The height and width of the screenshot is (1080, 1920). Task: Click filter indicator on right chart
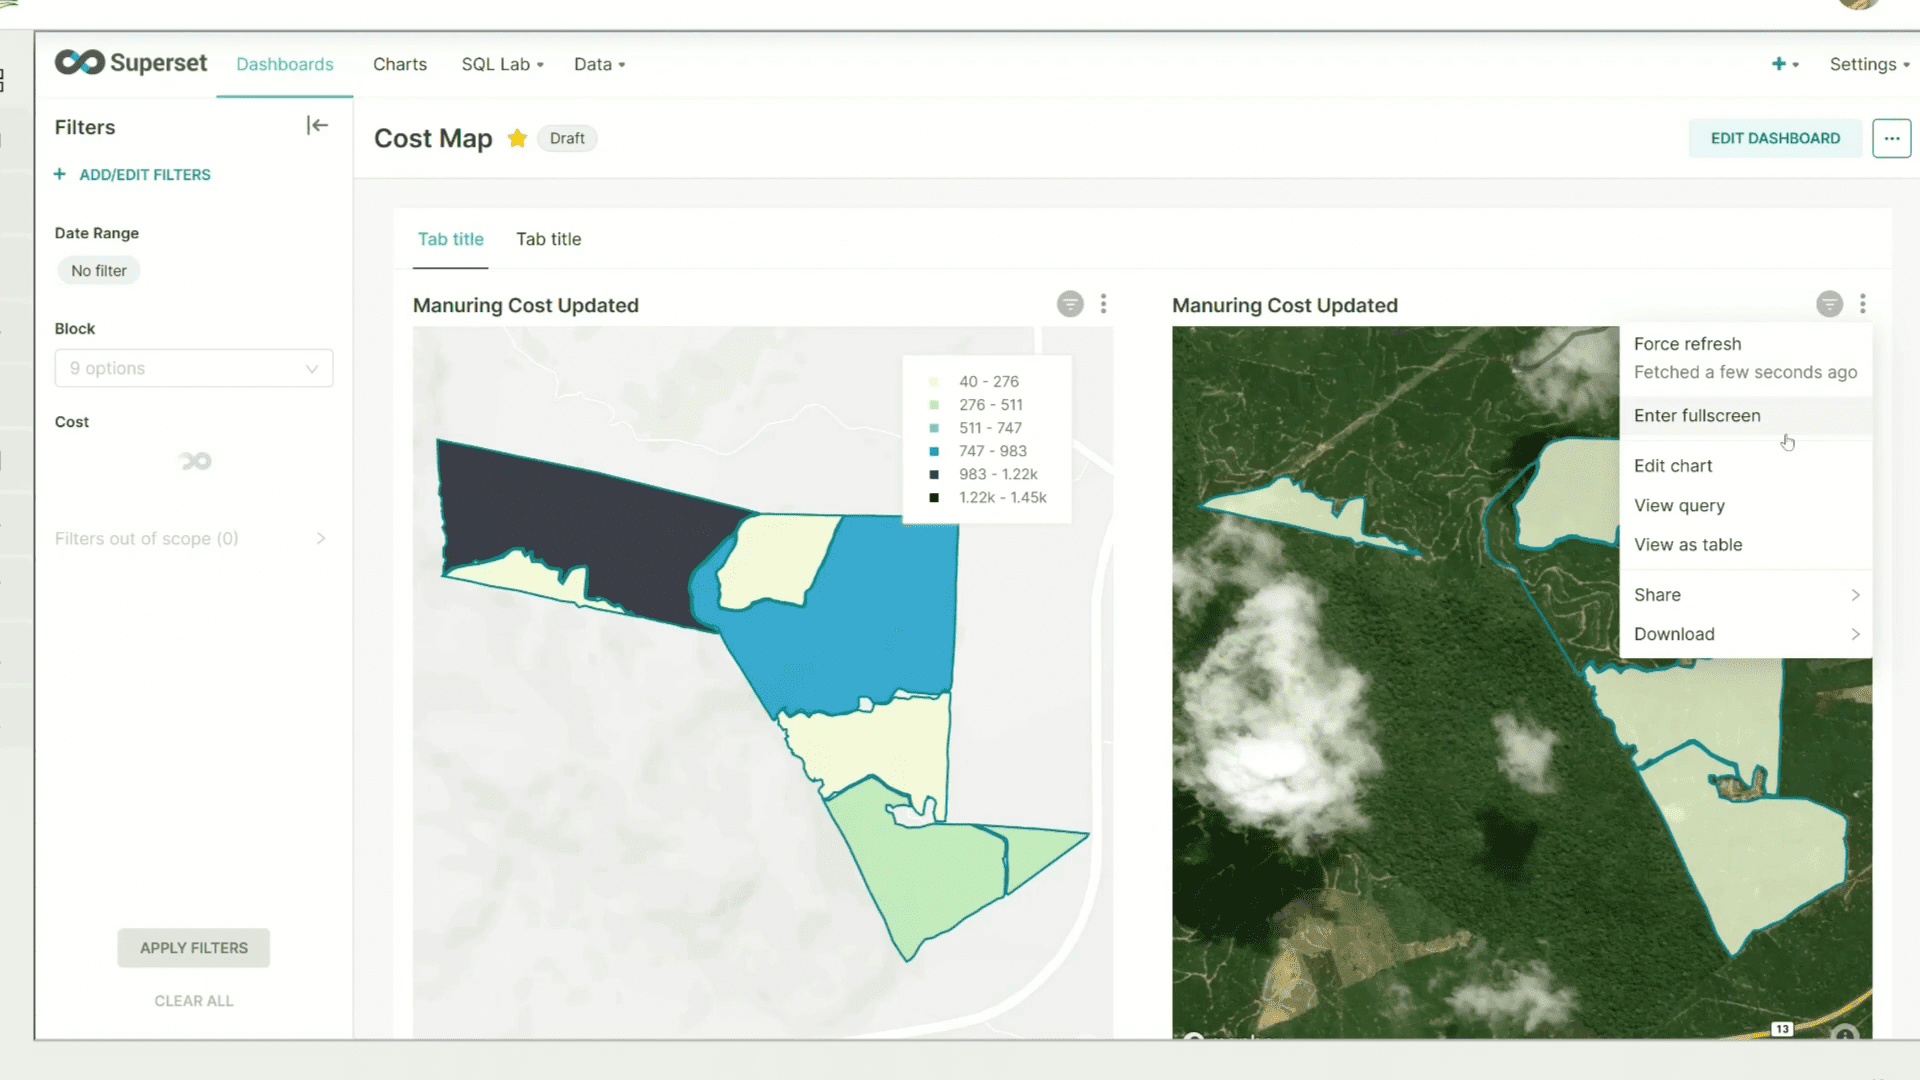click(1829, 304)
